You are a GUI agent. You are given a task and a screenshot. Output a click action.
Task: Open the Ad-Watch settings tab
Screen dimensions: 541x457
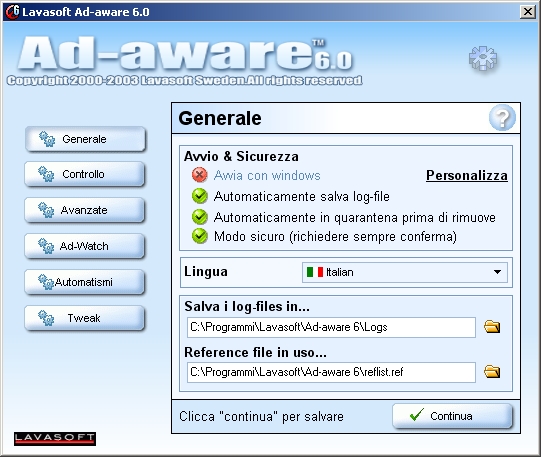point(85,246)
